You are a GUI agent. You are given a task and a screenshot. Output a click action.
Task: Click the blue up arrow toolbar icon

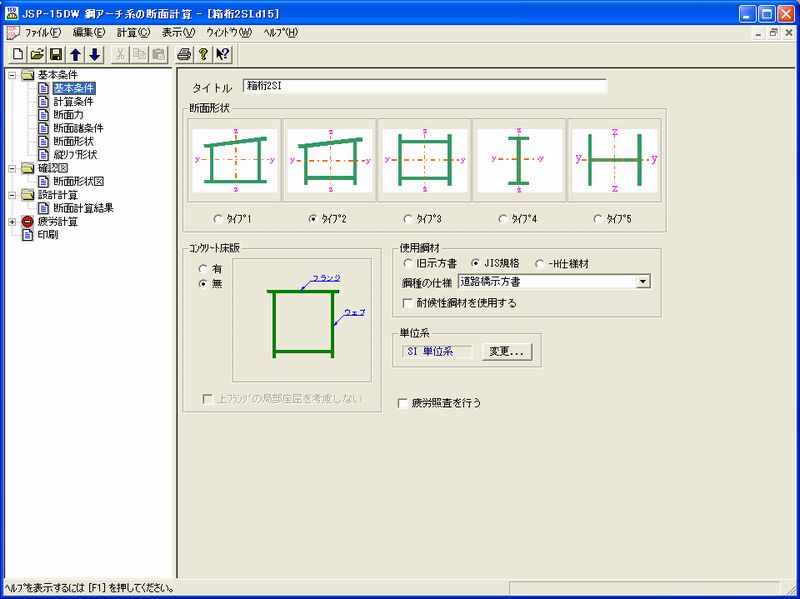tap(76, 53)
